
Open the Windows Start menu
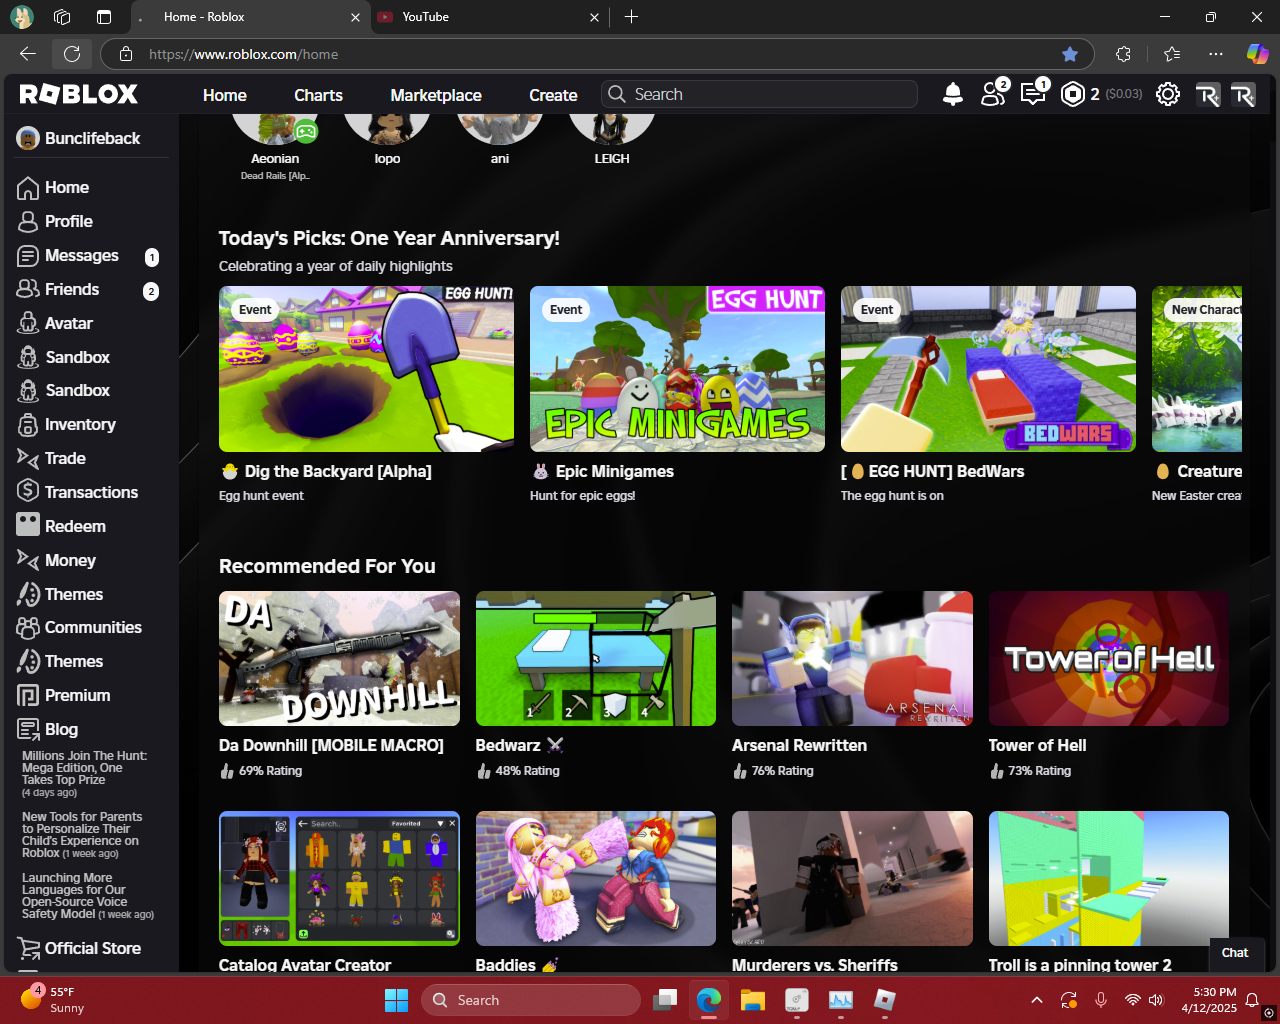coord(397,1000)
